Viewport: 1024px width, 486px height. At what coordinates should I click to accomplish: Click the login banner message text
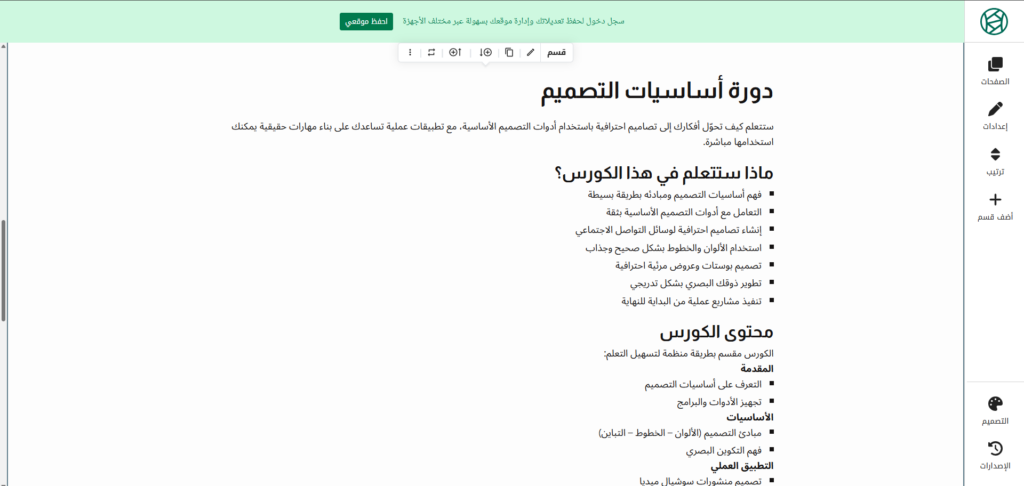pyautogui.click(x=514, y=21)
